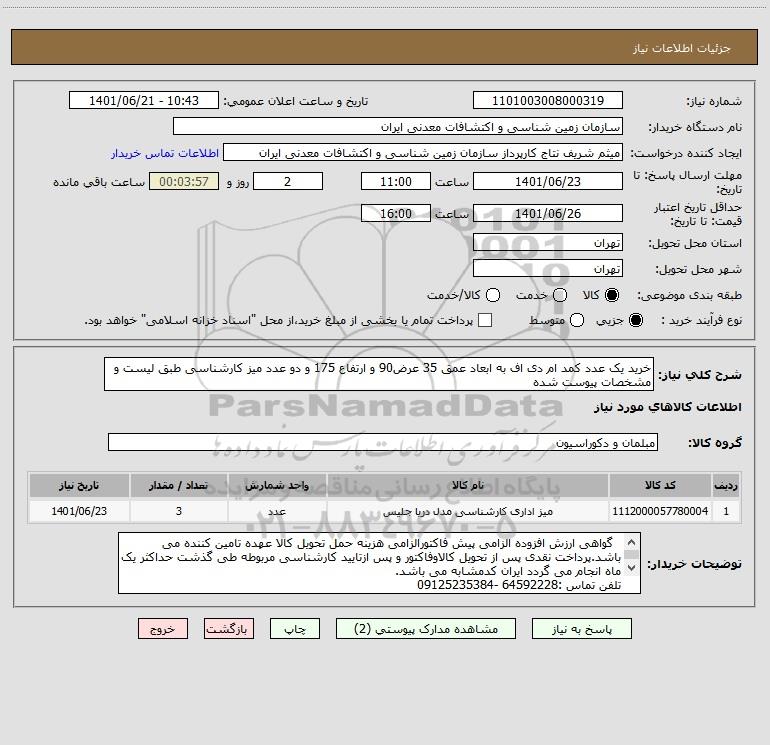The height and width of the screenshot is (745, 770).
Task: Click the ردیف column header
Action: [x=726, y=485]
